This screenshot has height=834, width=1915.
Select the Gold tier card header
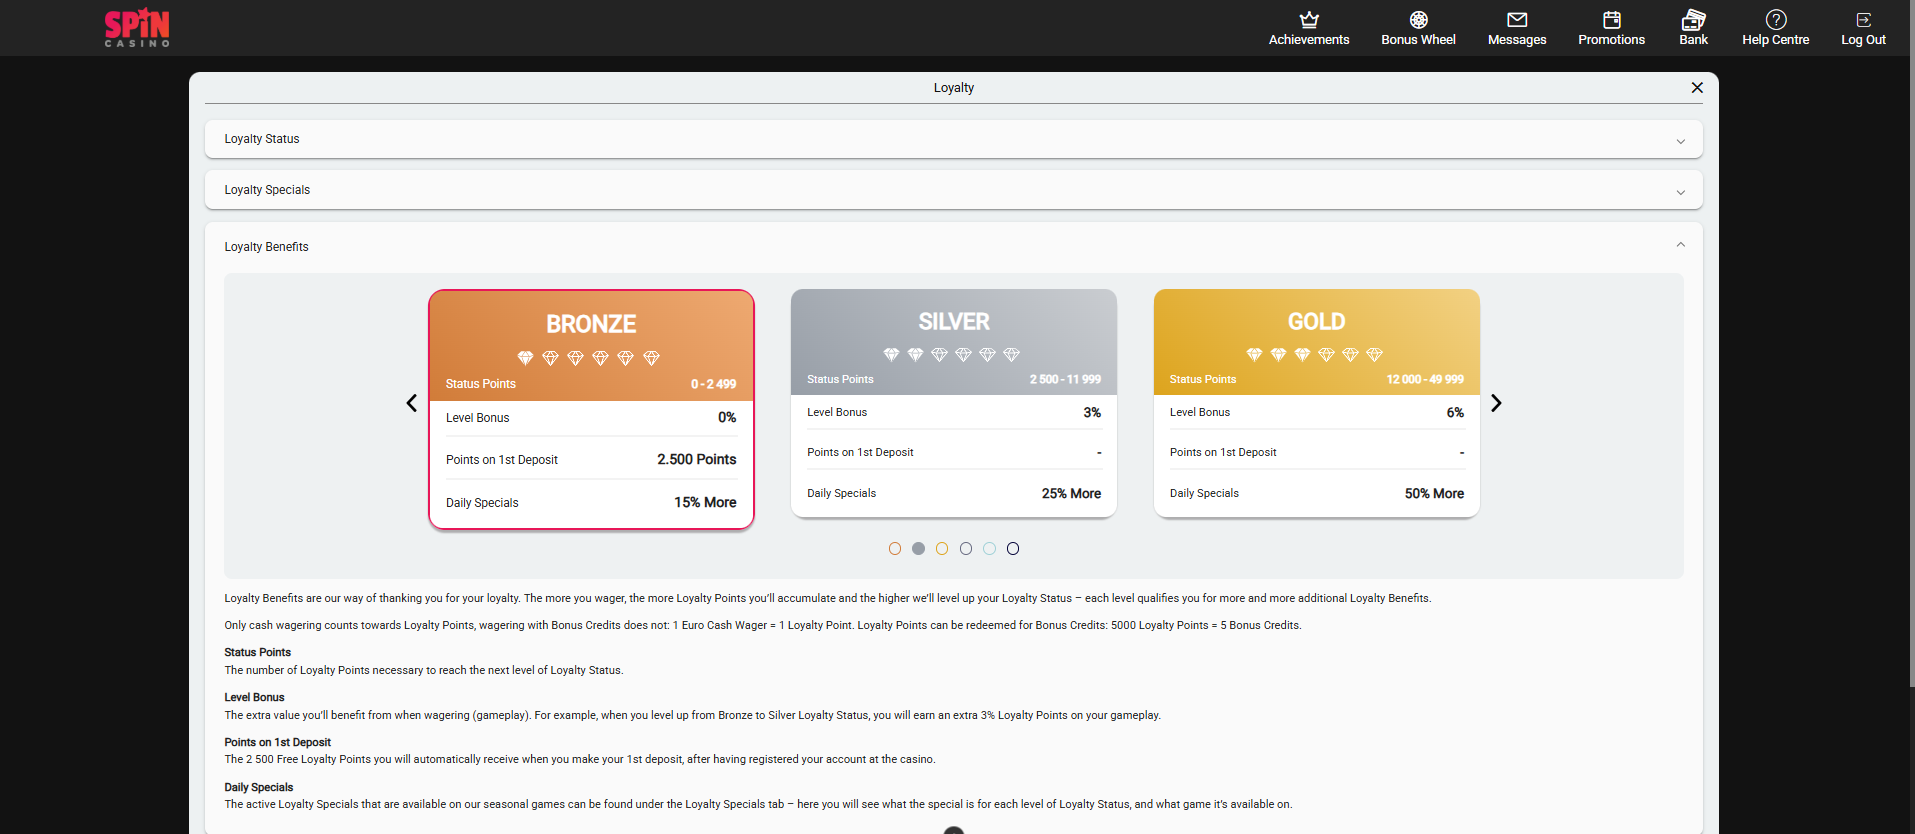pos(1316,342)
